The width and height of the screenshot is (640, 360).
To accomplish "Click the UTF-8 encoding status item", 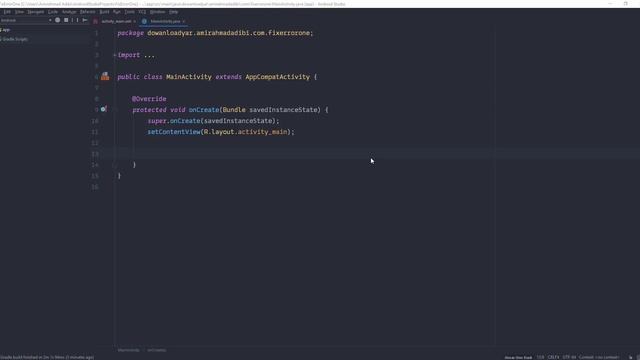I will [569, 357].
